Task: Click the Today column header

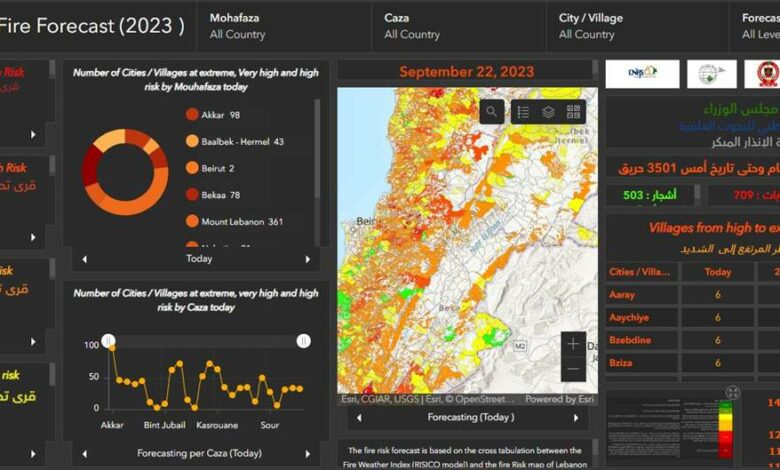Action: [717, 272]
